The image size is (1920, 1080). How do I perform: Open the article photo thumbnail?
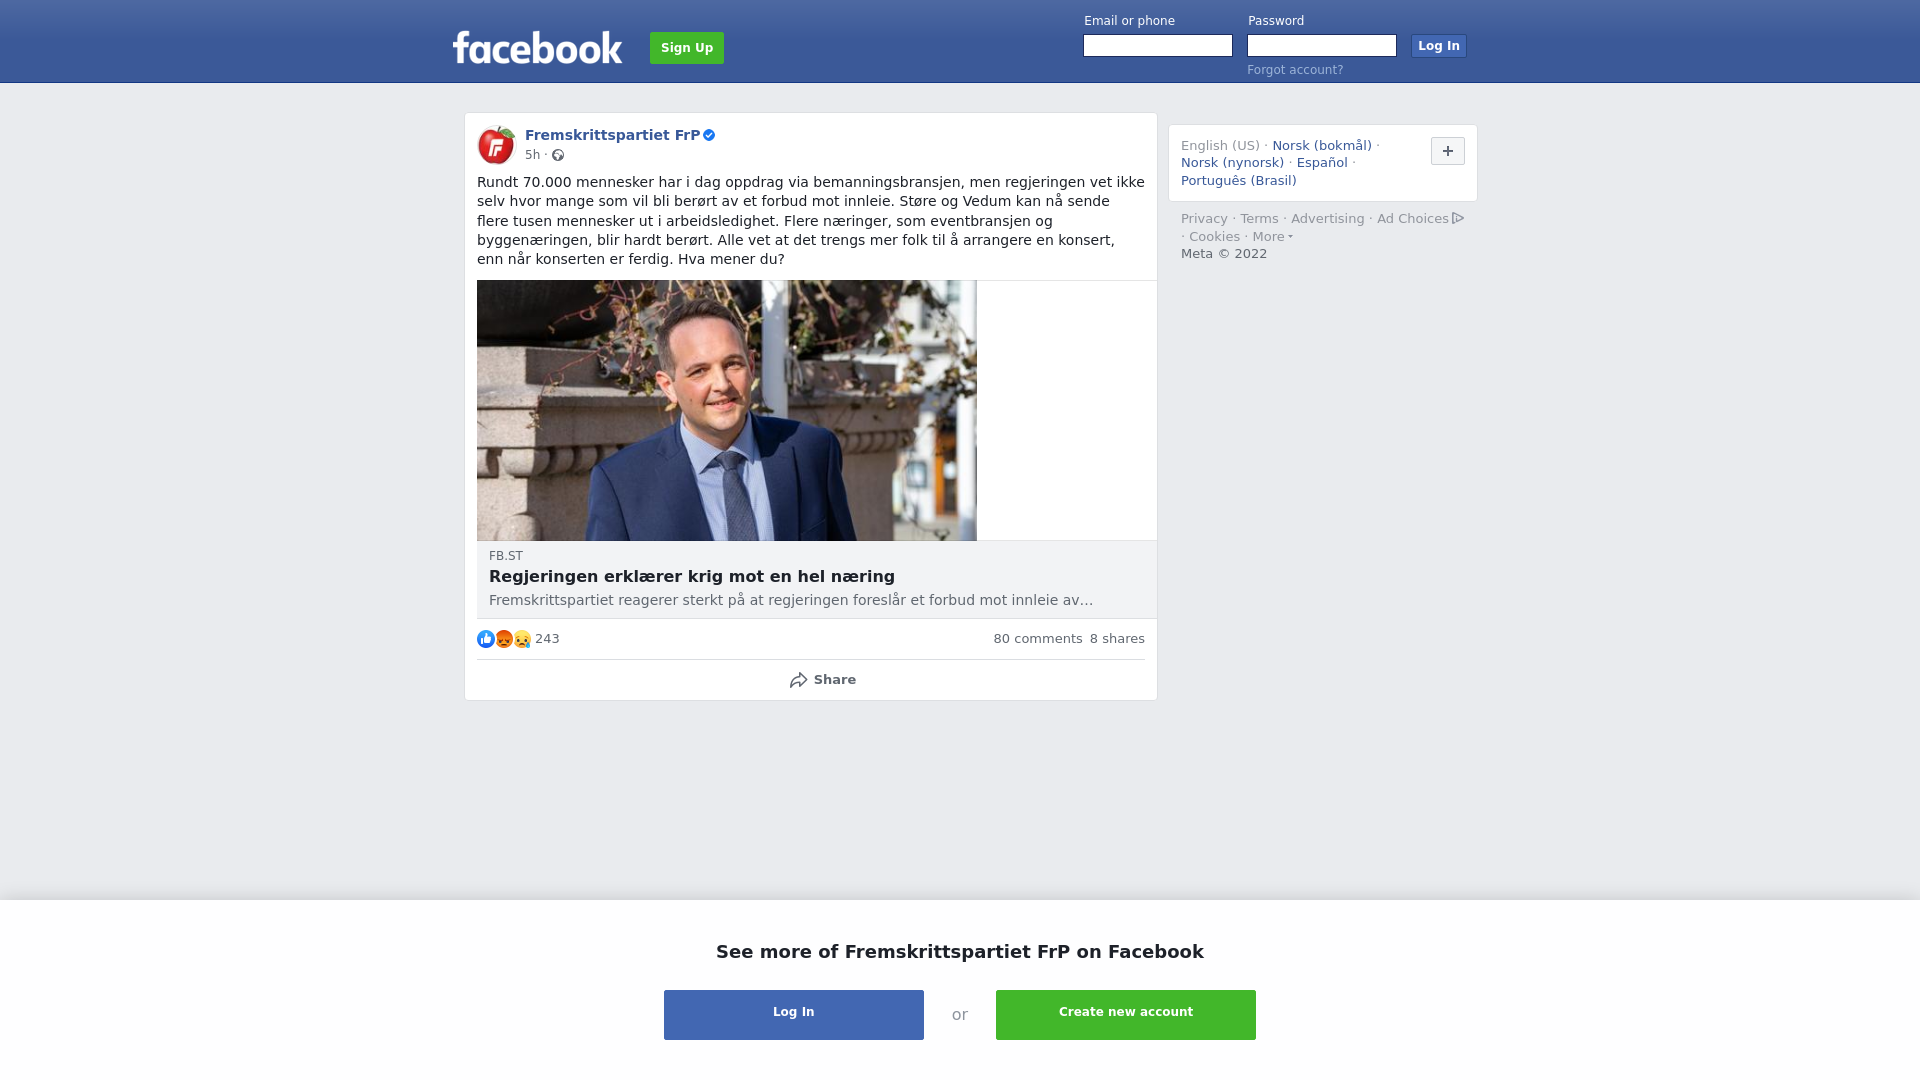(x=727, y=411)
